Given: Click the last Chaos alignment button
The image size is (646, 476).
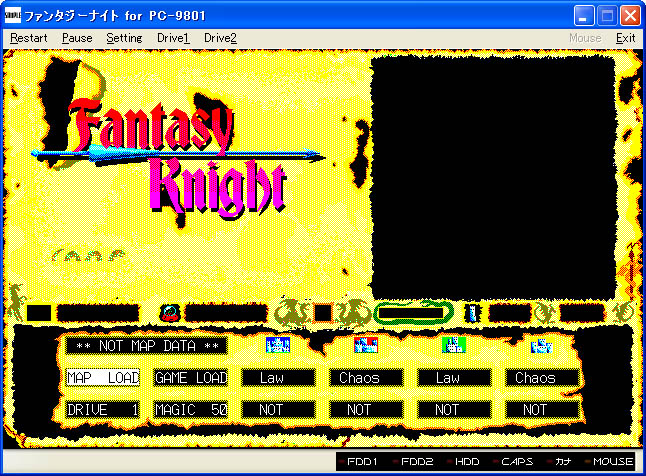Looking at the screenshot, I should point(542,378).
